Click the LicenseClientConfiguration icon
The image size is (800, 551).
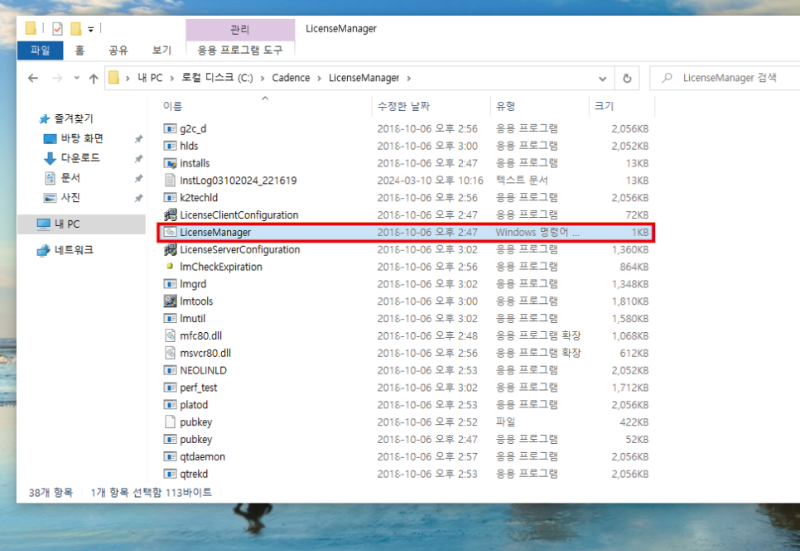click(170, 215)
